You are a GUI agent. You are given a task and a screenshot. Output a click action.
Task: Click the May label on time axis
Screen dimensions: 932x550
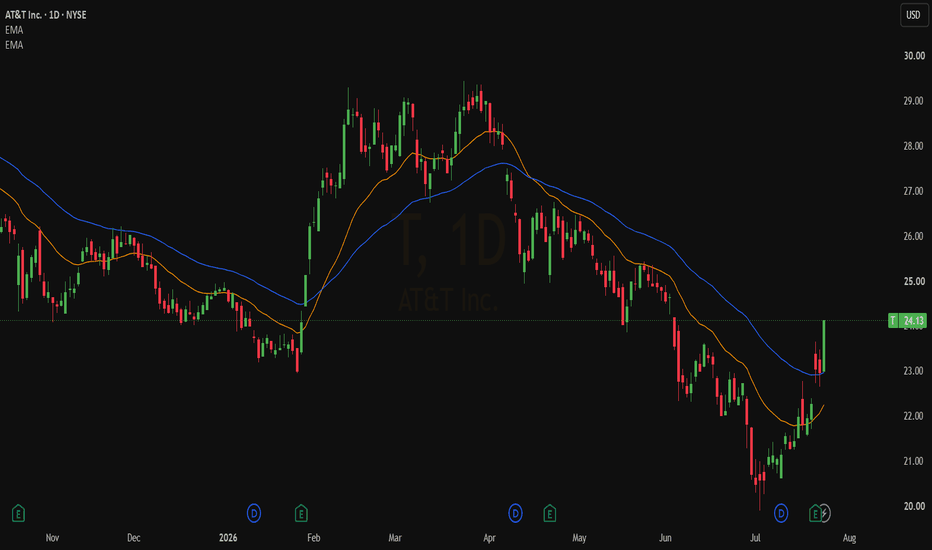(580, 538)
